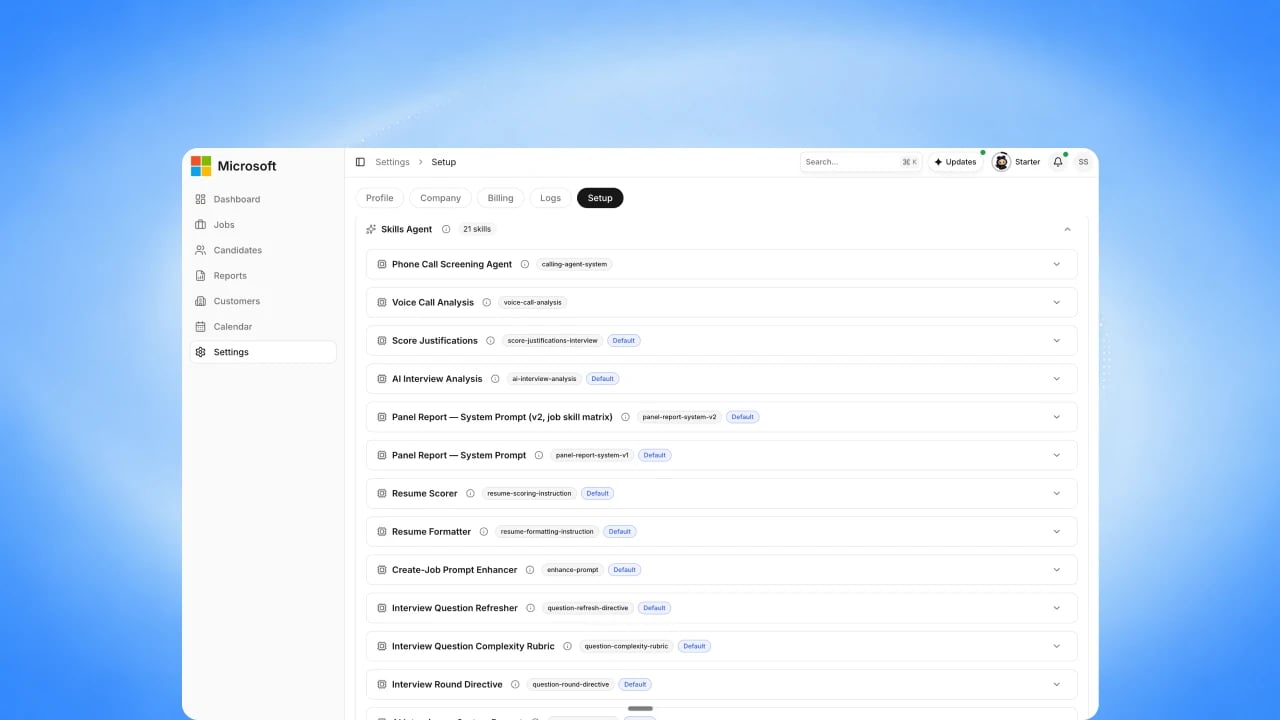Image resolution: width=1280 pixels, height=720 pixels.
Task: Click the enhance-prompt tag
Action: click(573, 570)
